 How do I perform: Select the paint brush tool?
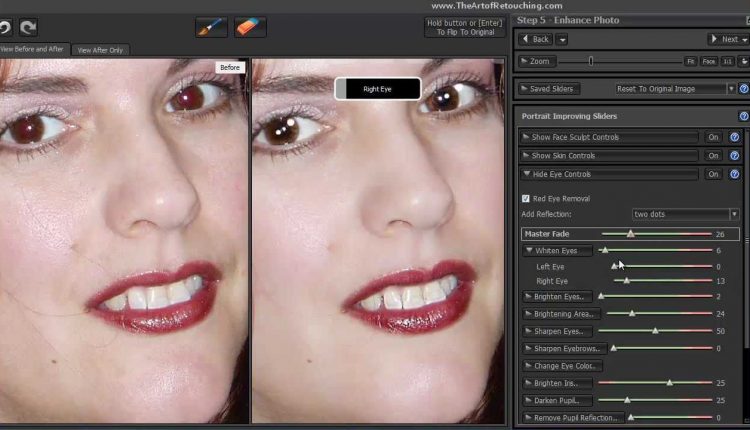211,27
